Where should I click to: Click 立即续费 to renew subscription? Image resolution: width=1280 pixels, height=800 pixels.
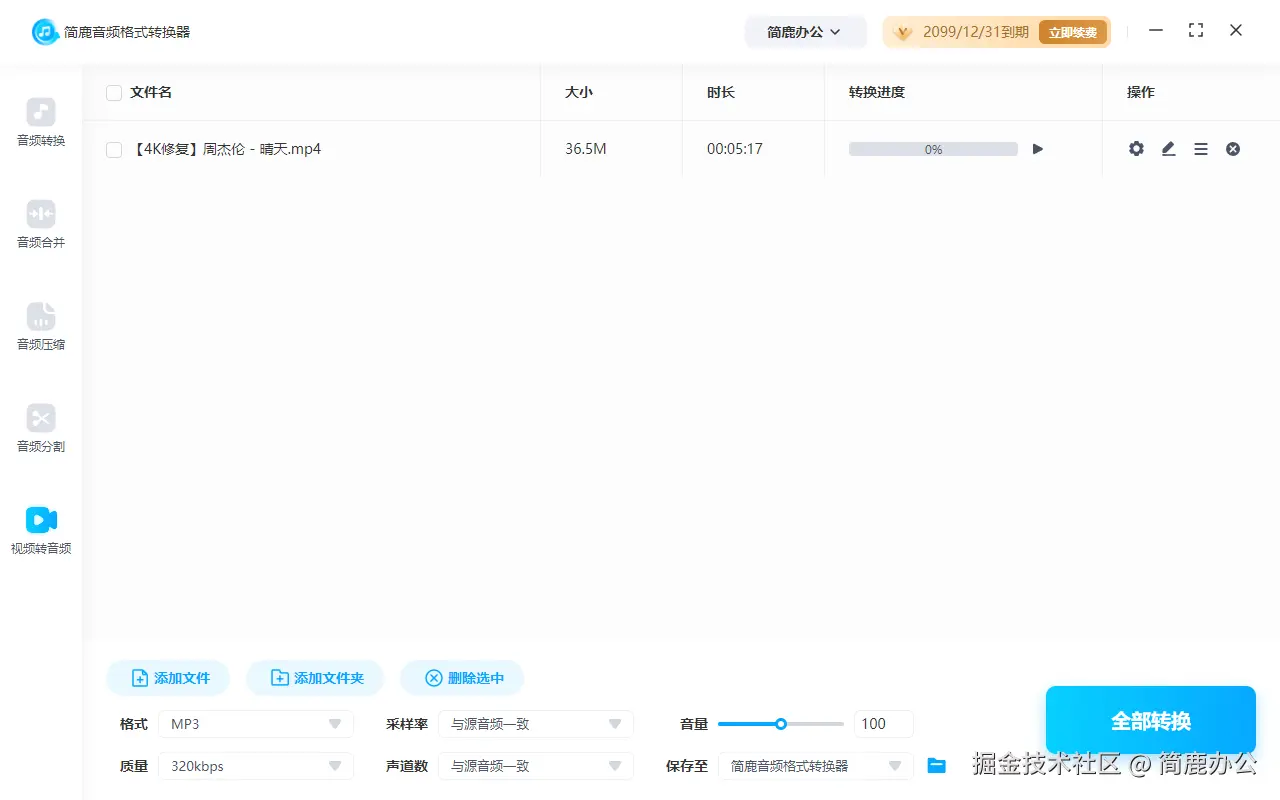point(1073,31)
